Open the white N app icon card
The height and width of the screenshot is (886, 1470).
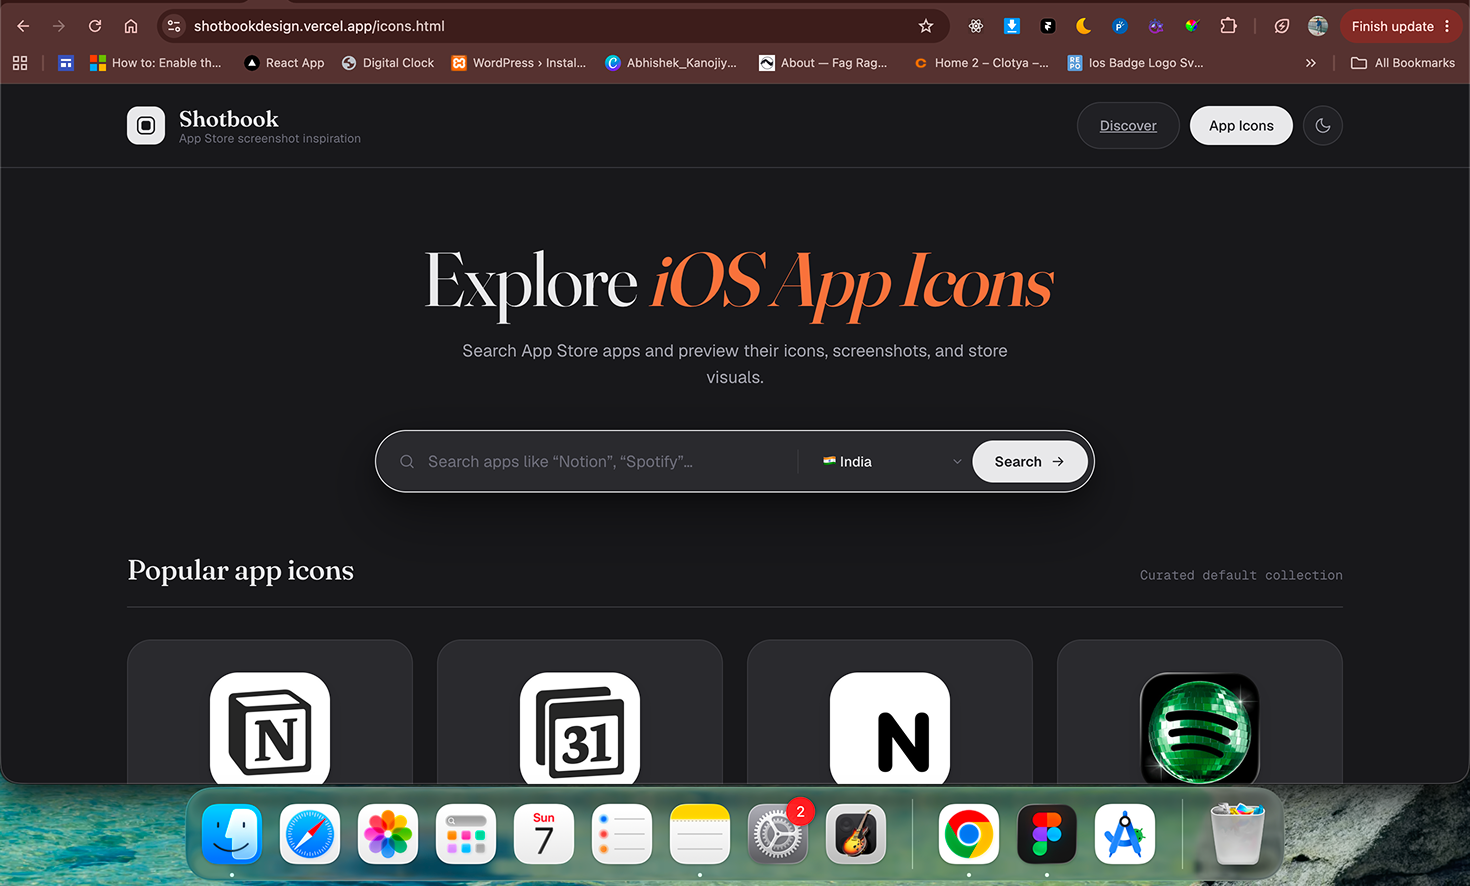click(890, 712)
